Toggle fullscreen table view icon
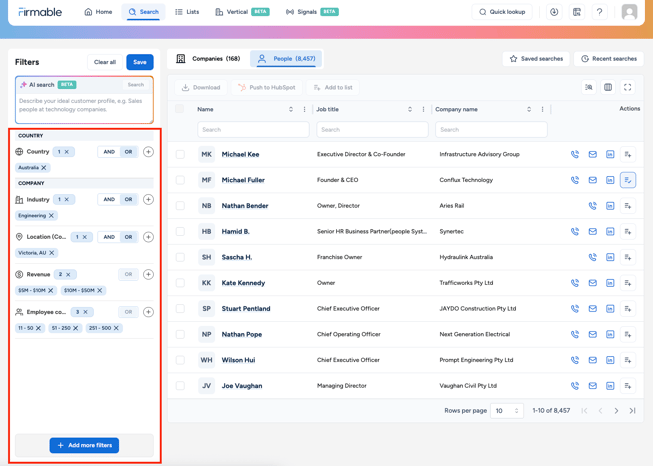653x466 pixels. (x=627, y=87)
